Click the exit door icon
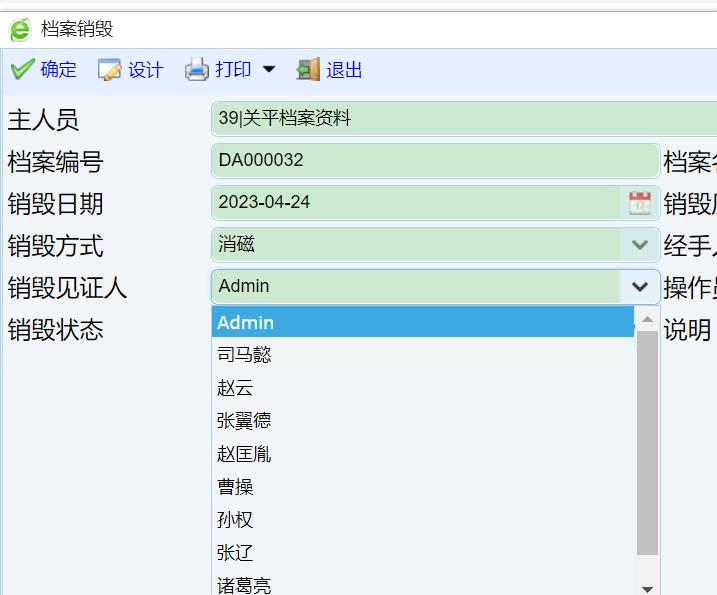This screenshot has width=717, height=595. tap(308, 70)
